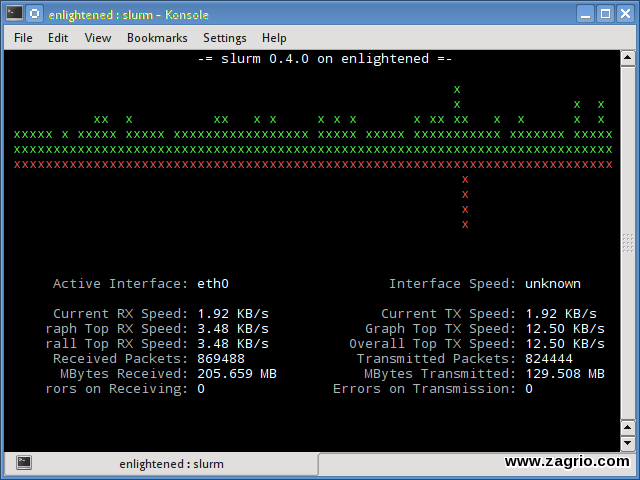Click MBytes Received value 205.659 MB
640x480 pixels.
pyautogui.click(x=237, y=374)
